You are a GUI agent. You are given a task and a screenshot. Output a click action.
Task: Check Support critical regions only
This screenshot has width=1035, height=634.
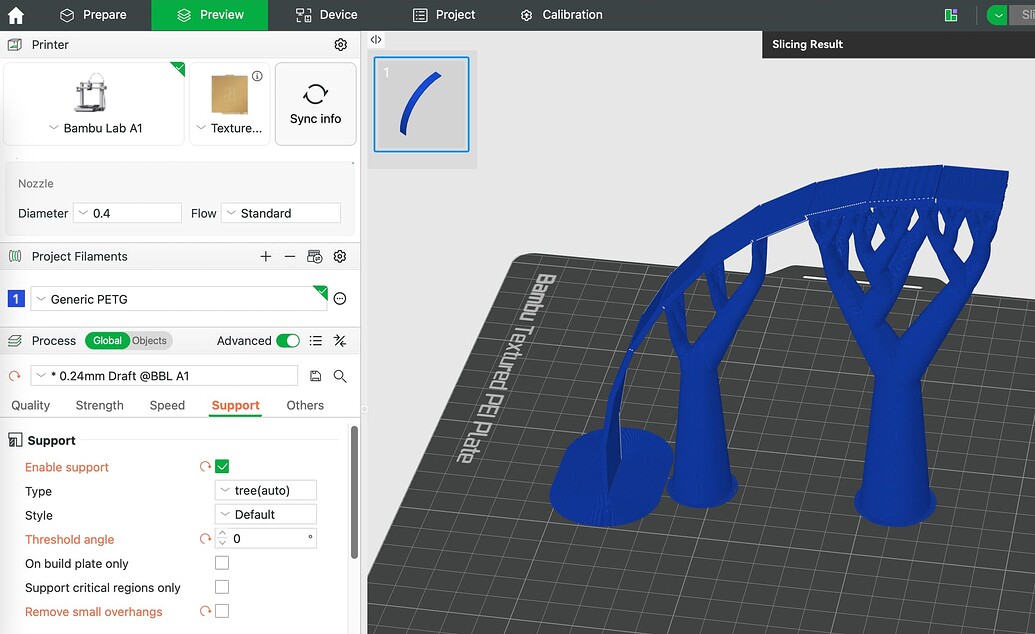click(222, 586)
